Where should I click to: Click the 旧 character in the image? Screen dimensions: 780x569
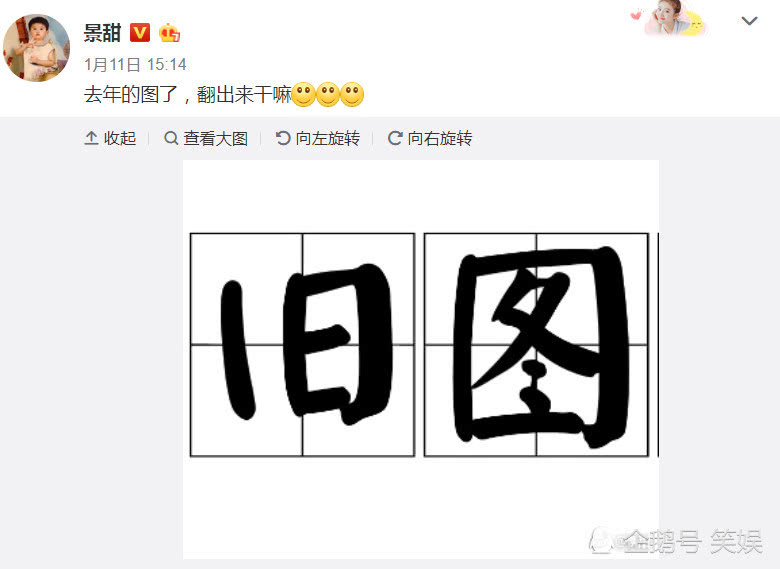point(302,344)
